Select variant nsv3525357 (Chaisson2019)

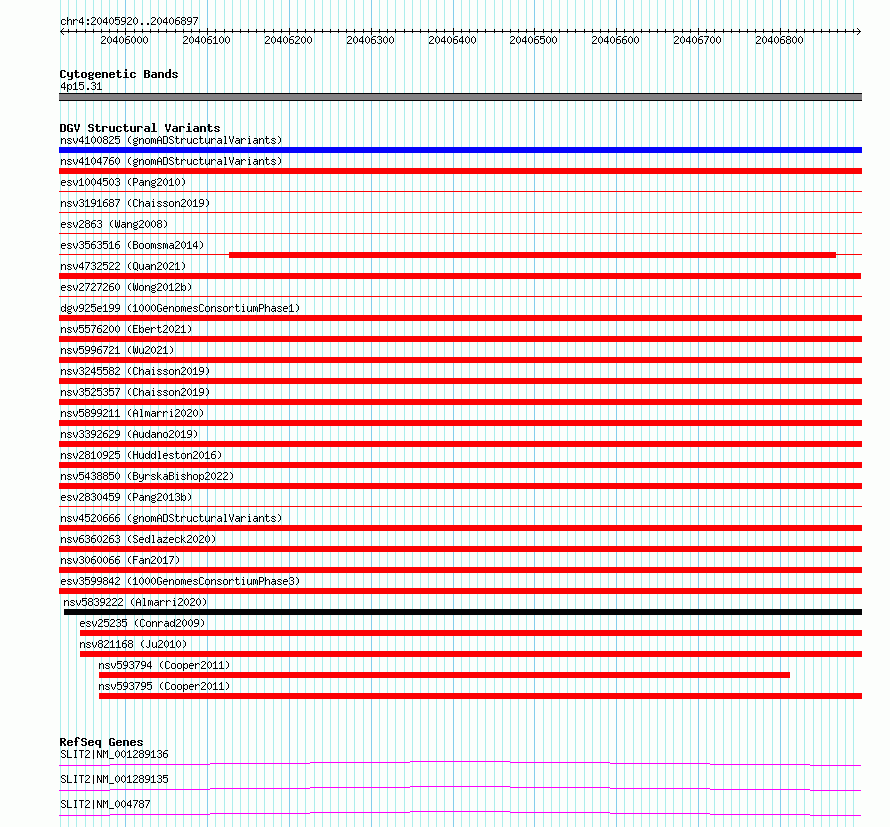135,392
